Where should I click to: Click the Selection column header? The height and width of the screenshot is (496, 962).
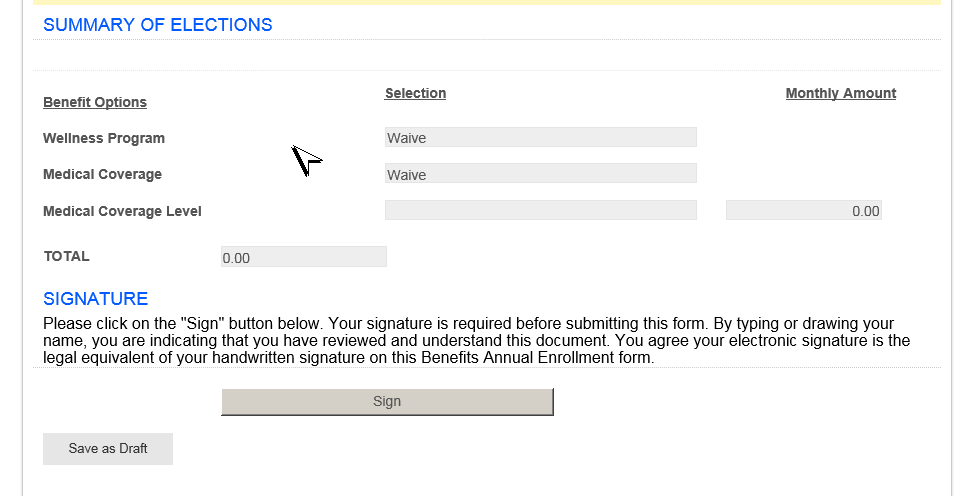415,93
